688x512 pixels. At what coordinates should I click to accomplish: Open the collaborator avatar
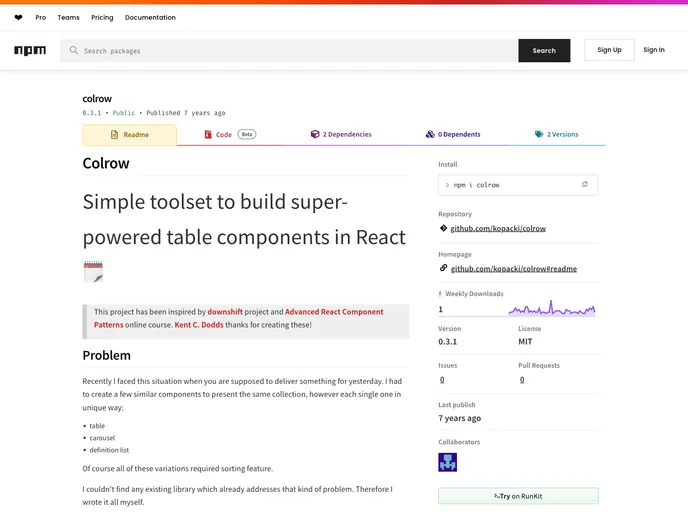pyautogui.click(x=447, y=462)
